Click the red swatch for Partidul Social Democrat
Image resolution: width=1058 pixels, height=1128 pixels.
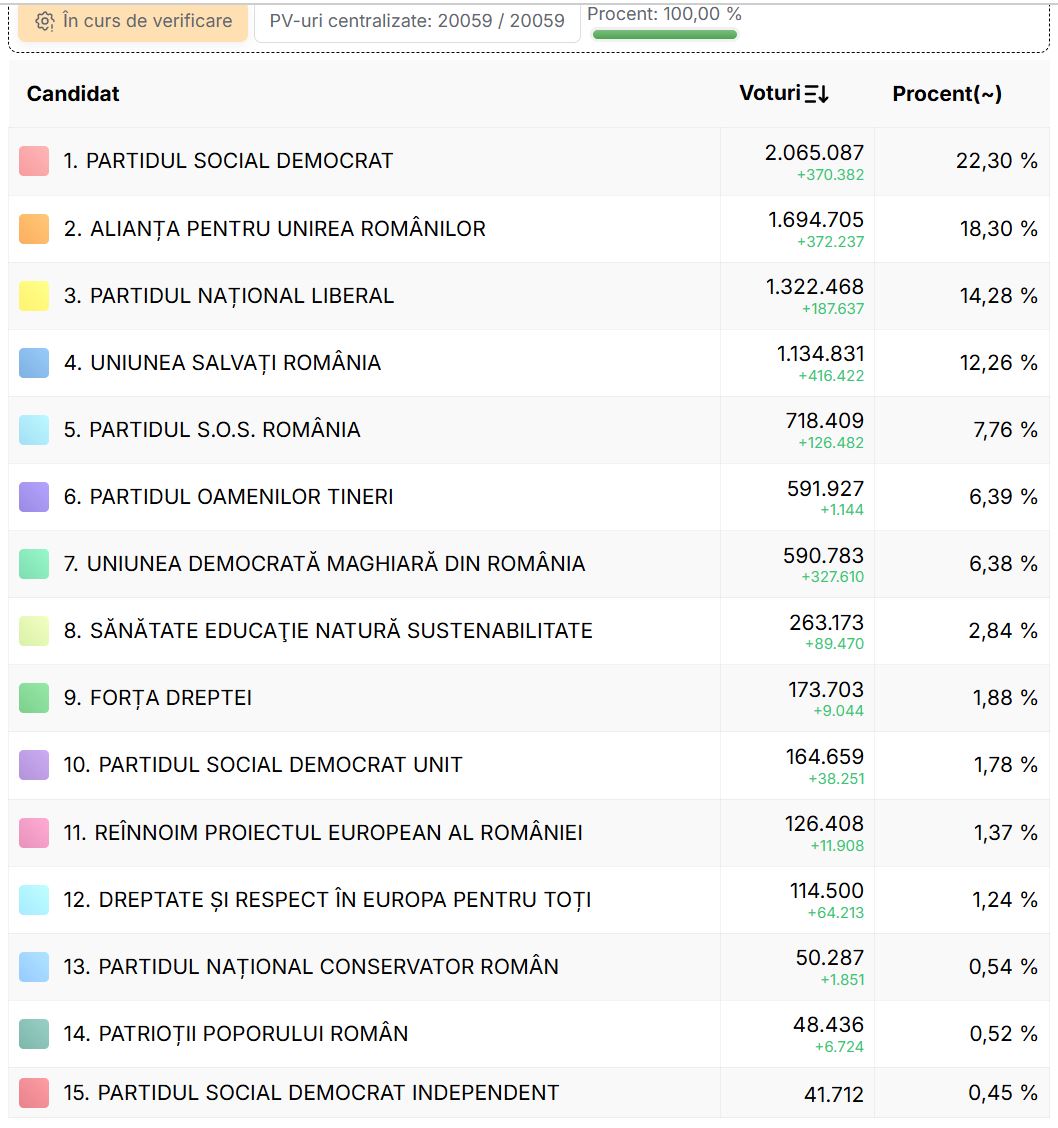(34, 161)
